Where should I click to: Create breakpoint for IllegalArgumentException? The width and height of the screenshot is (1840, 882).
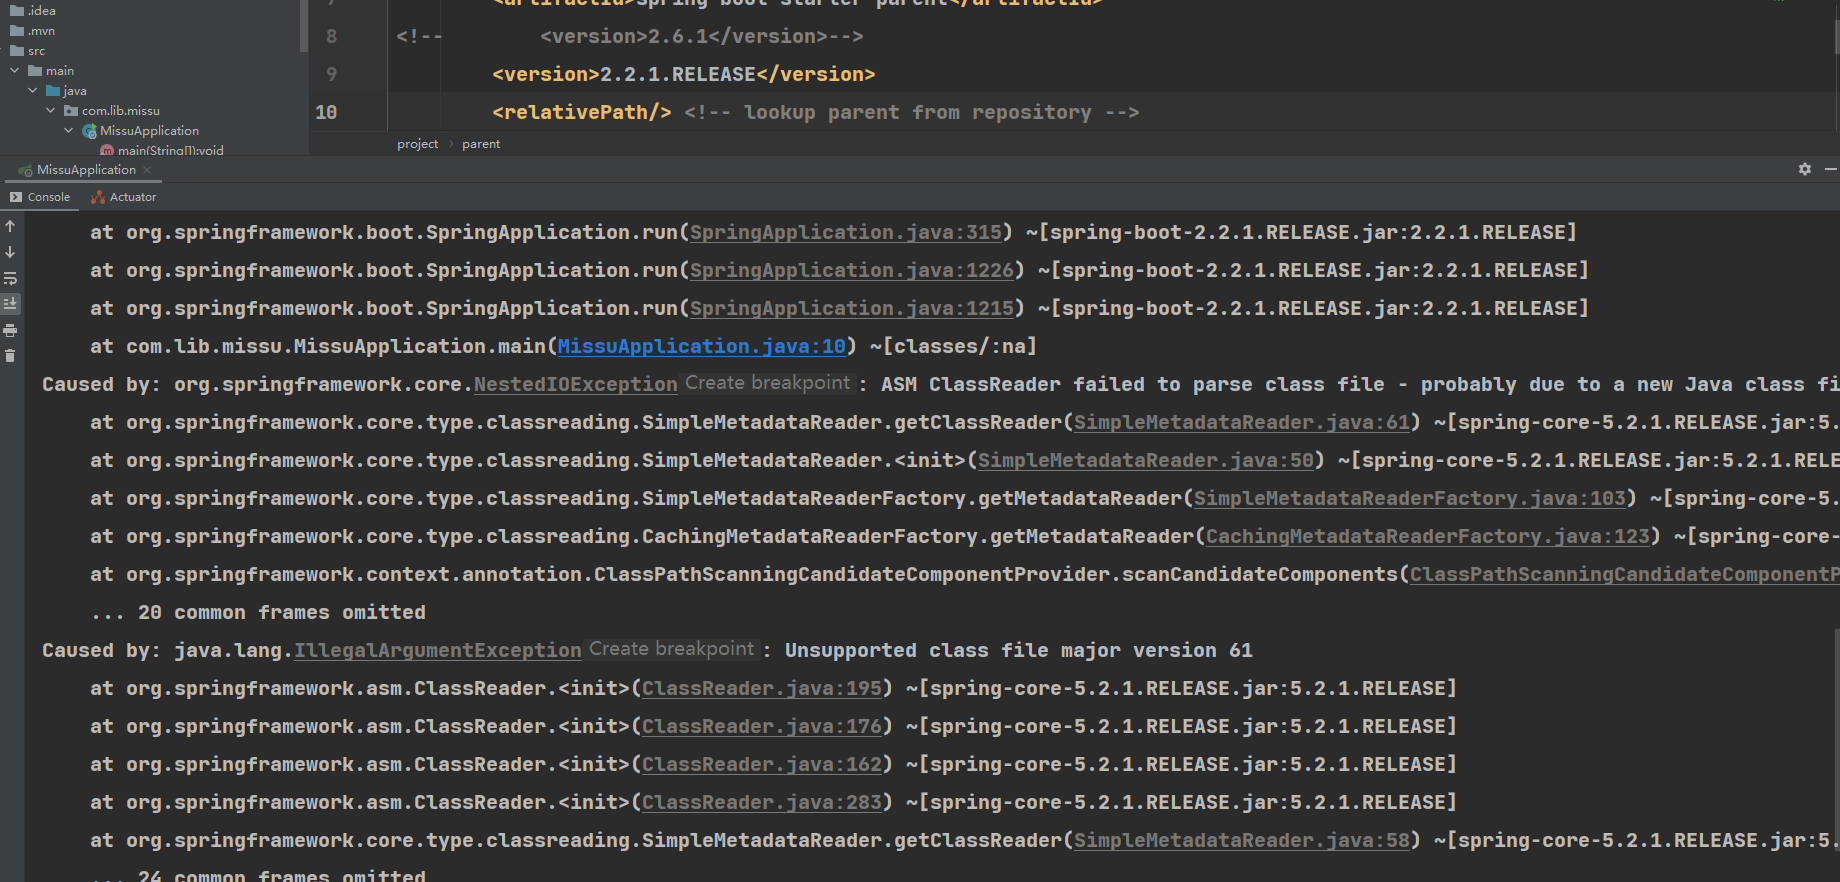click(x=671, y=649)
